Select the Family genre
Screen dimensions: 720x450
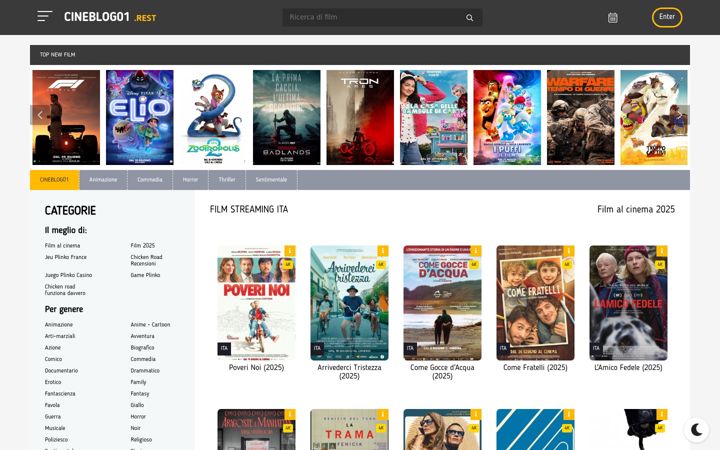tap(138, 382)
